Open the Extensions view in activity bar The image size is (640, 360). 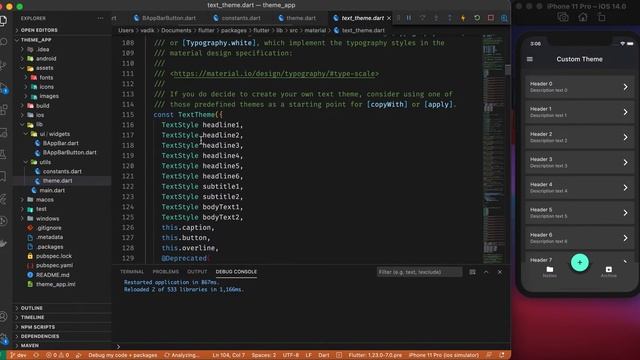tap(3, 110)
